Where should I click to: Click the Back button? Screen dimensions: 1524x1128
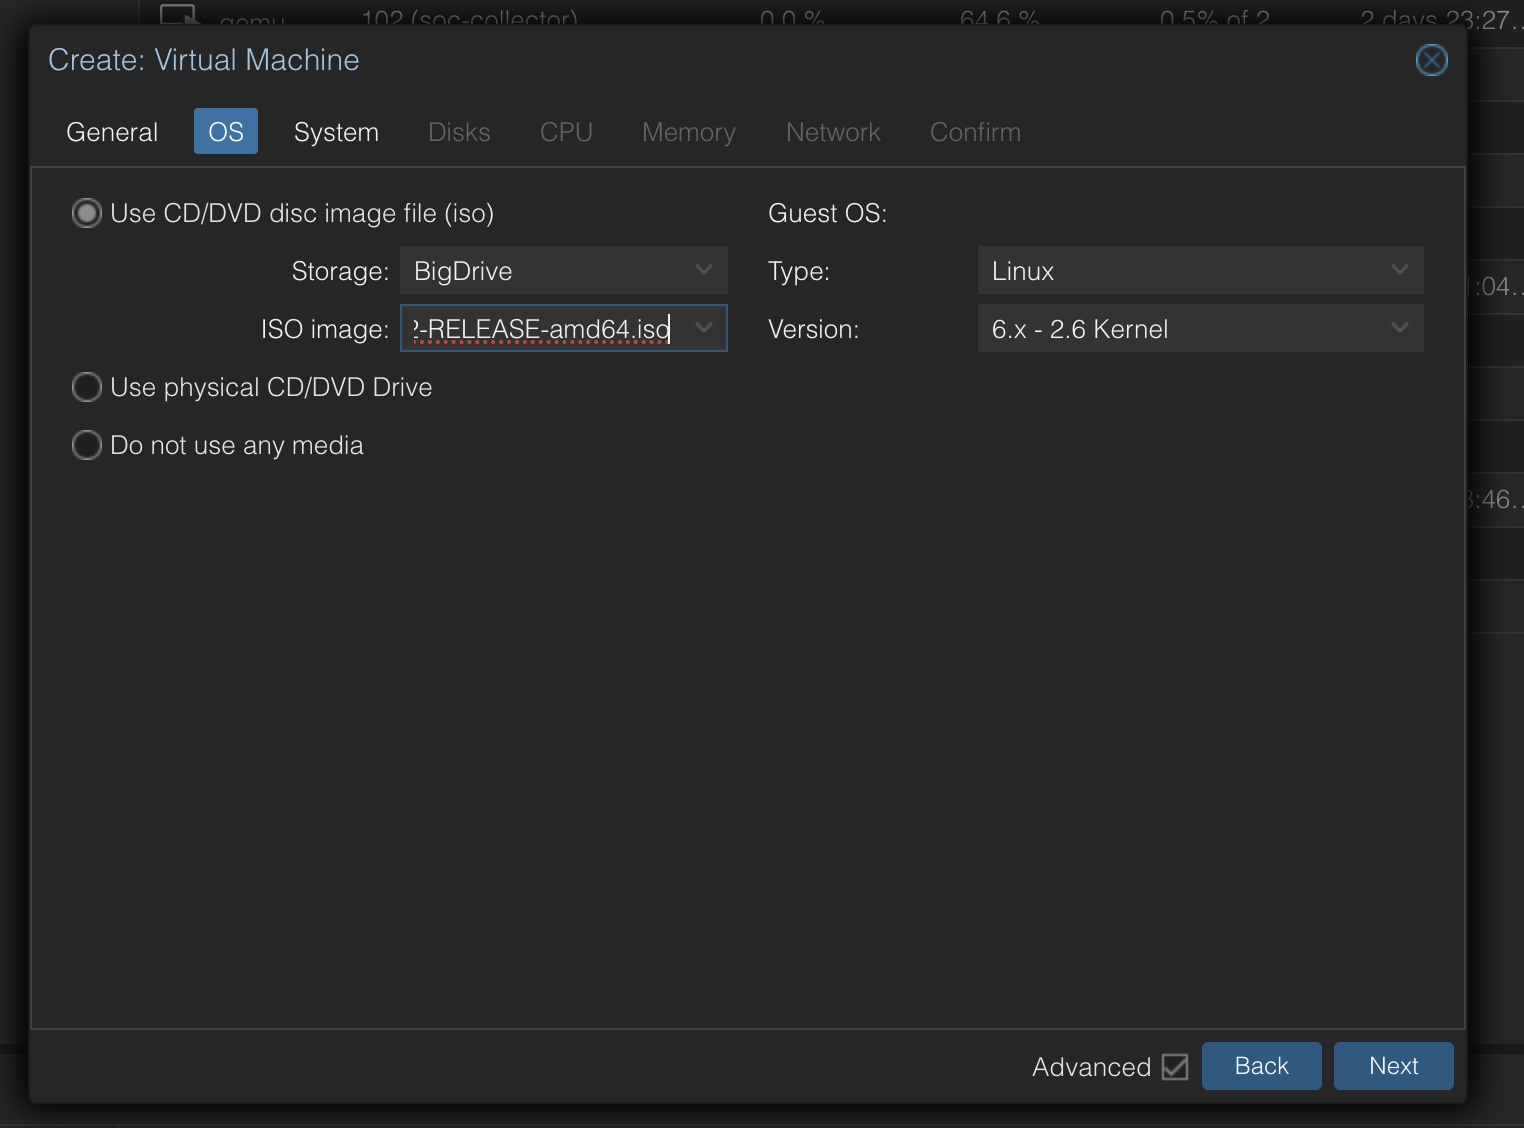pos(1261,1066)
